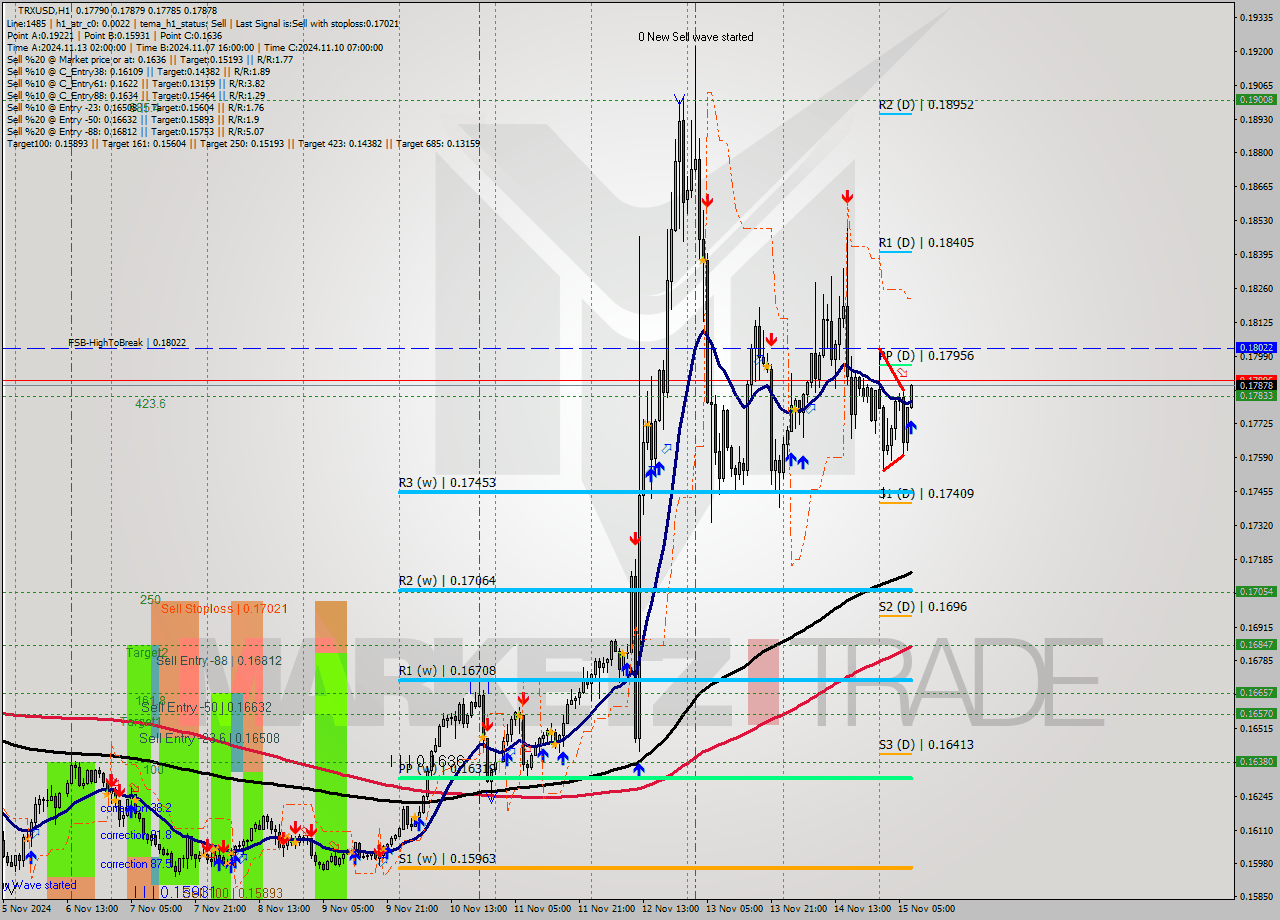Click the 14 Nov 13:00 time axis label

pos(864,909)
